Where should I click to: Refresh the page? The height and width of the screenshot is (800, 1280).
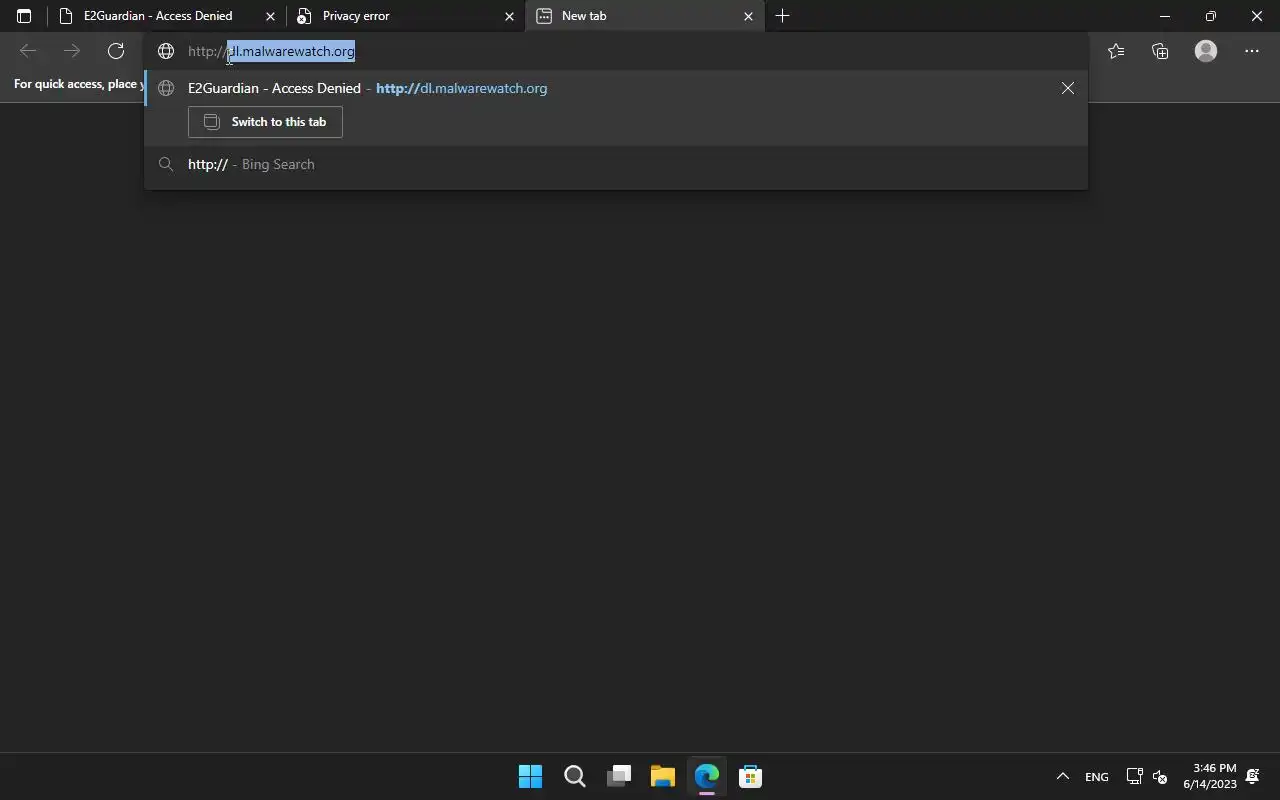click(x=116, y=51)
